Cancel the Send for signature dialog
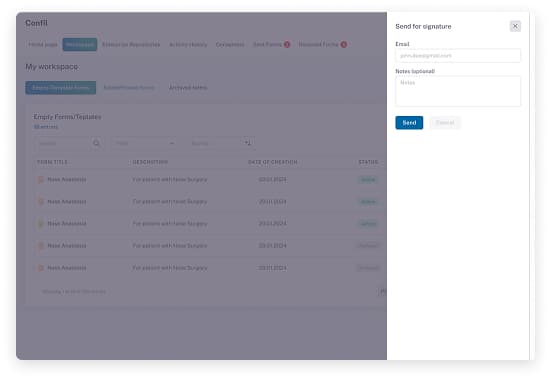The image size is (552, 380). 445,123
